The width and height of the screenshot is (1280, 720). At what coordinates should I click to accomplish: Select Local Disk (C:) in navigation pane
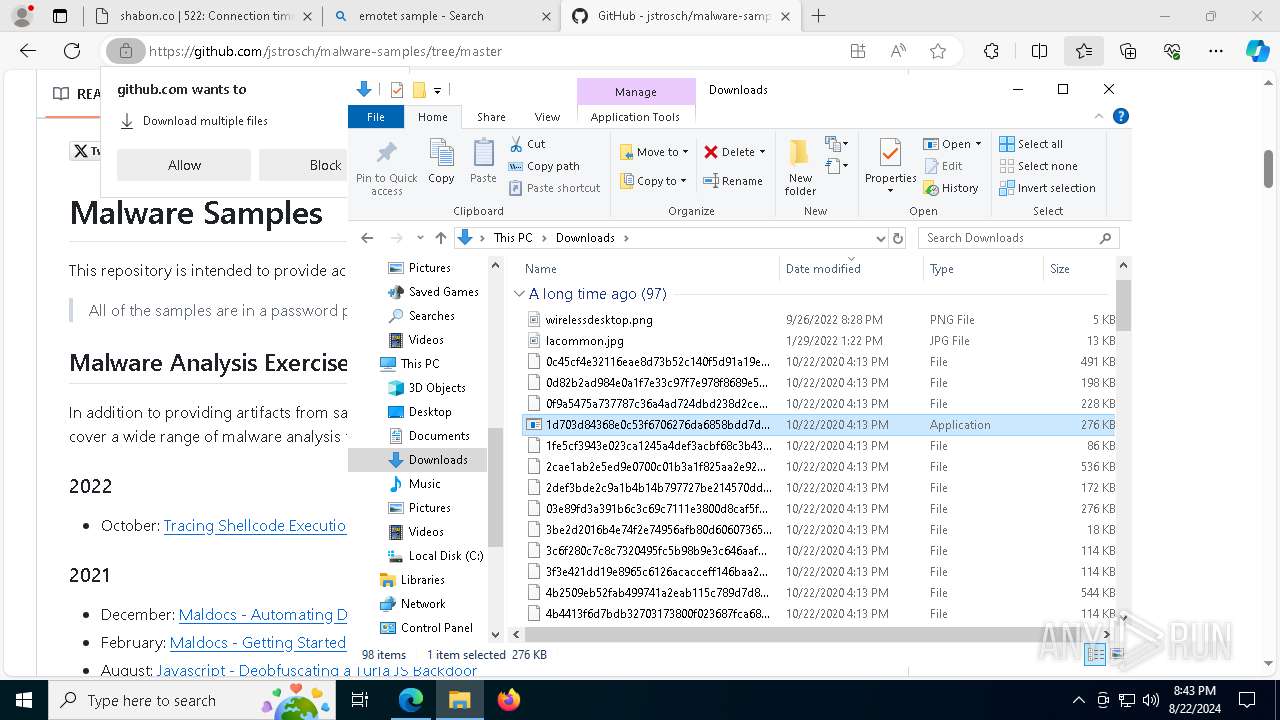[x=445, y=555]
